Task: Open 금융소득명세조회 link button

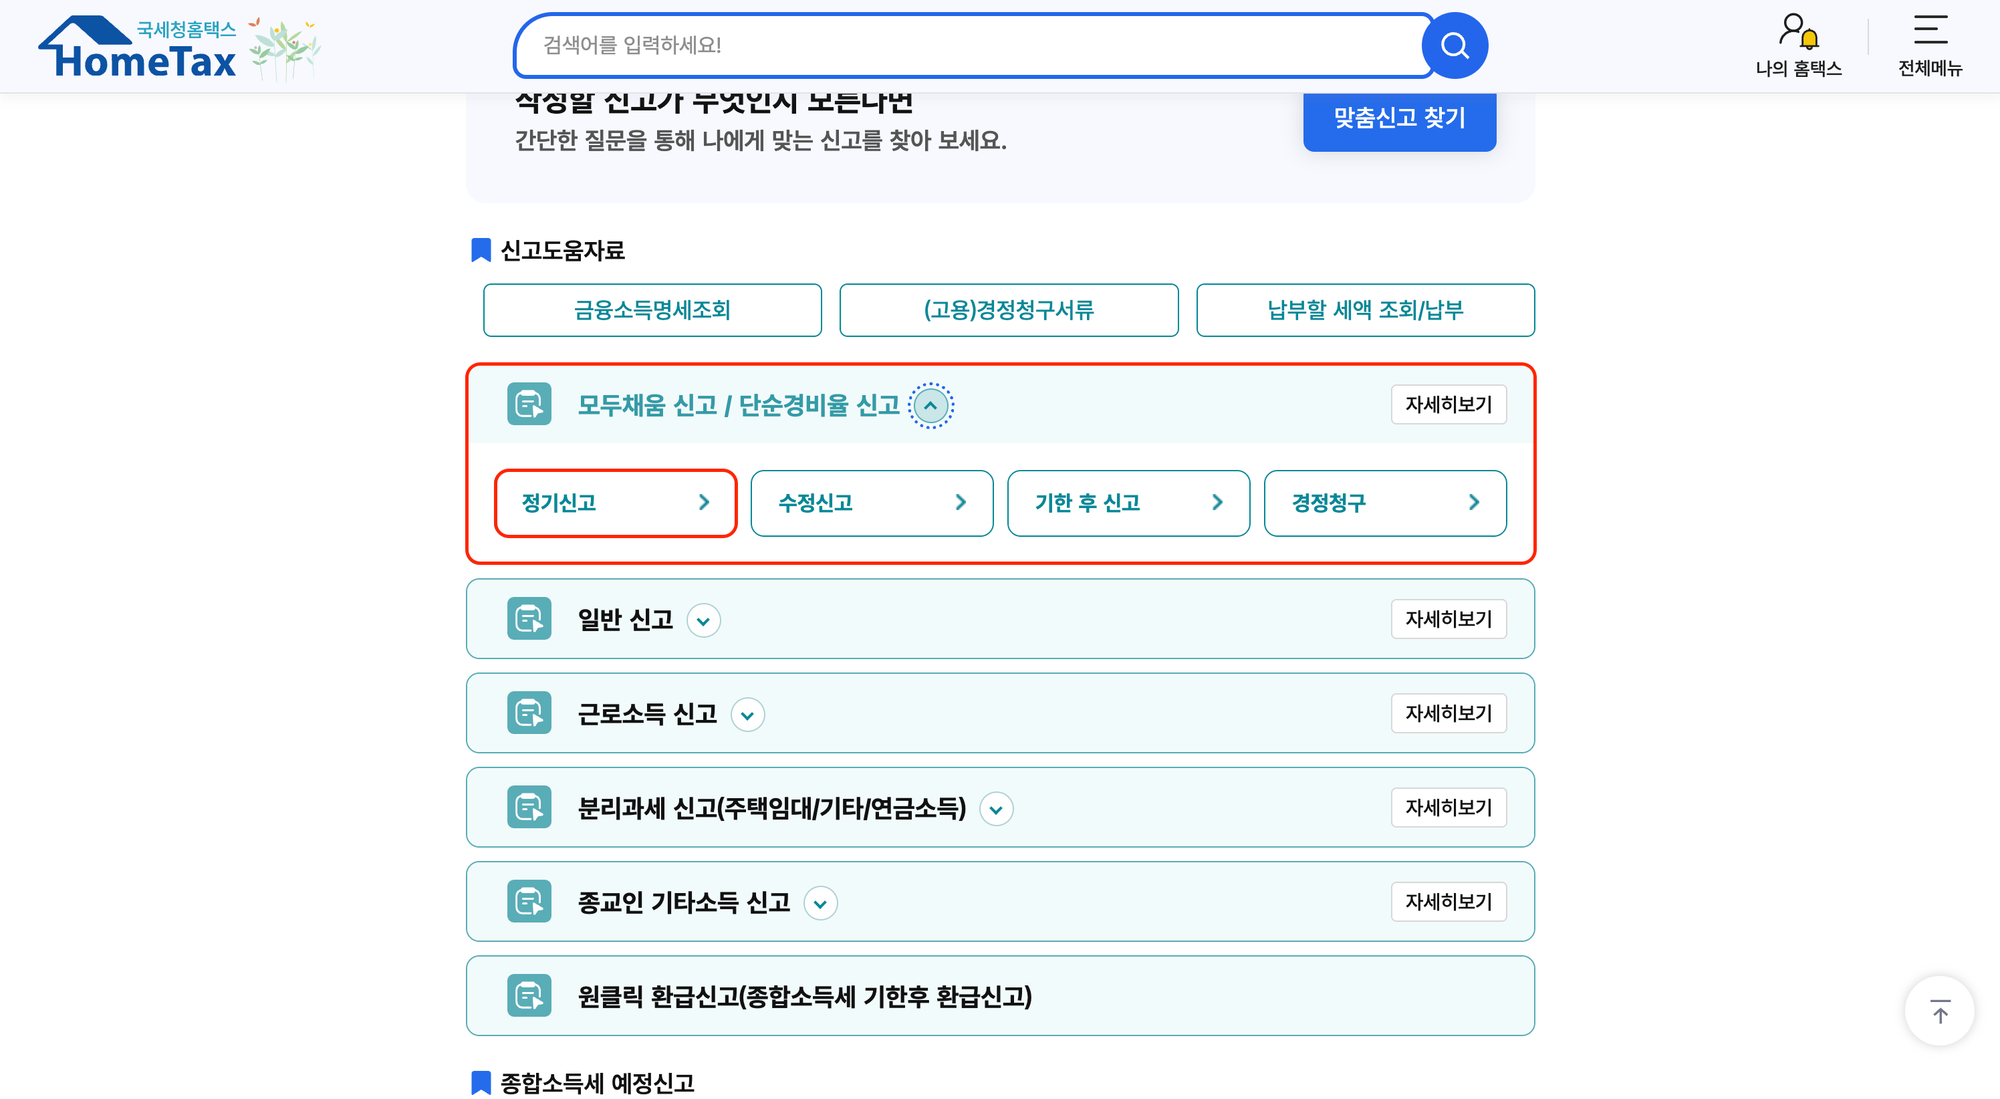Action: (x=652, y=310)
